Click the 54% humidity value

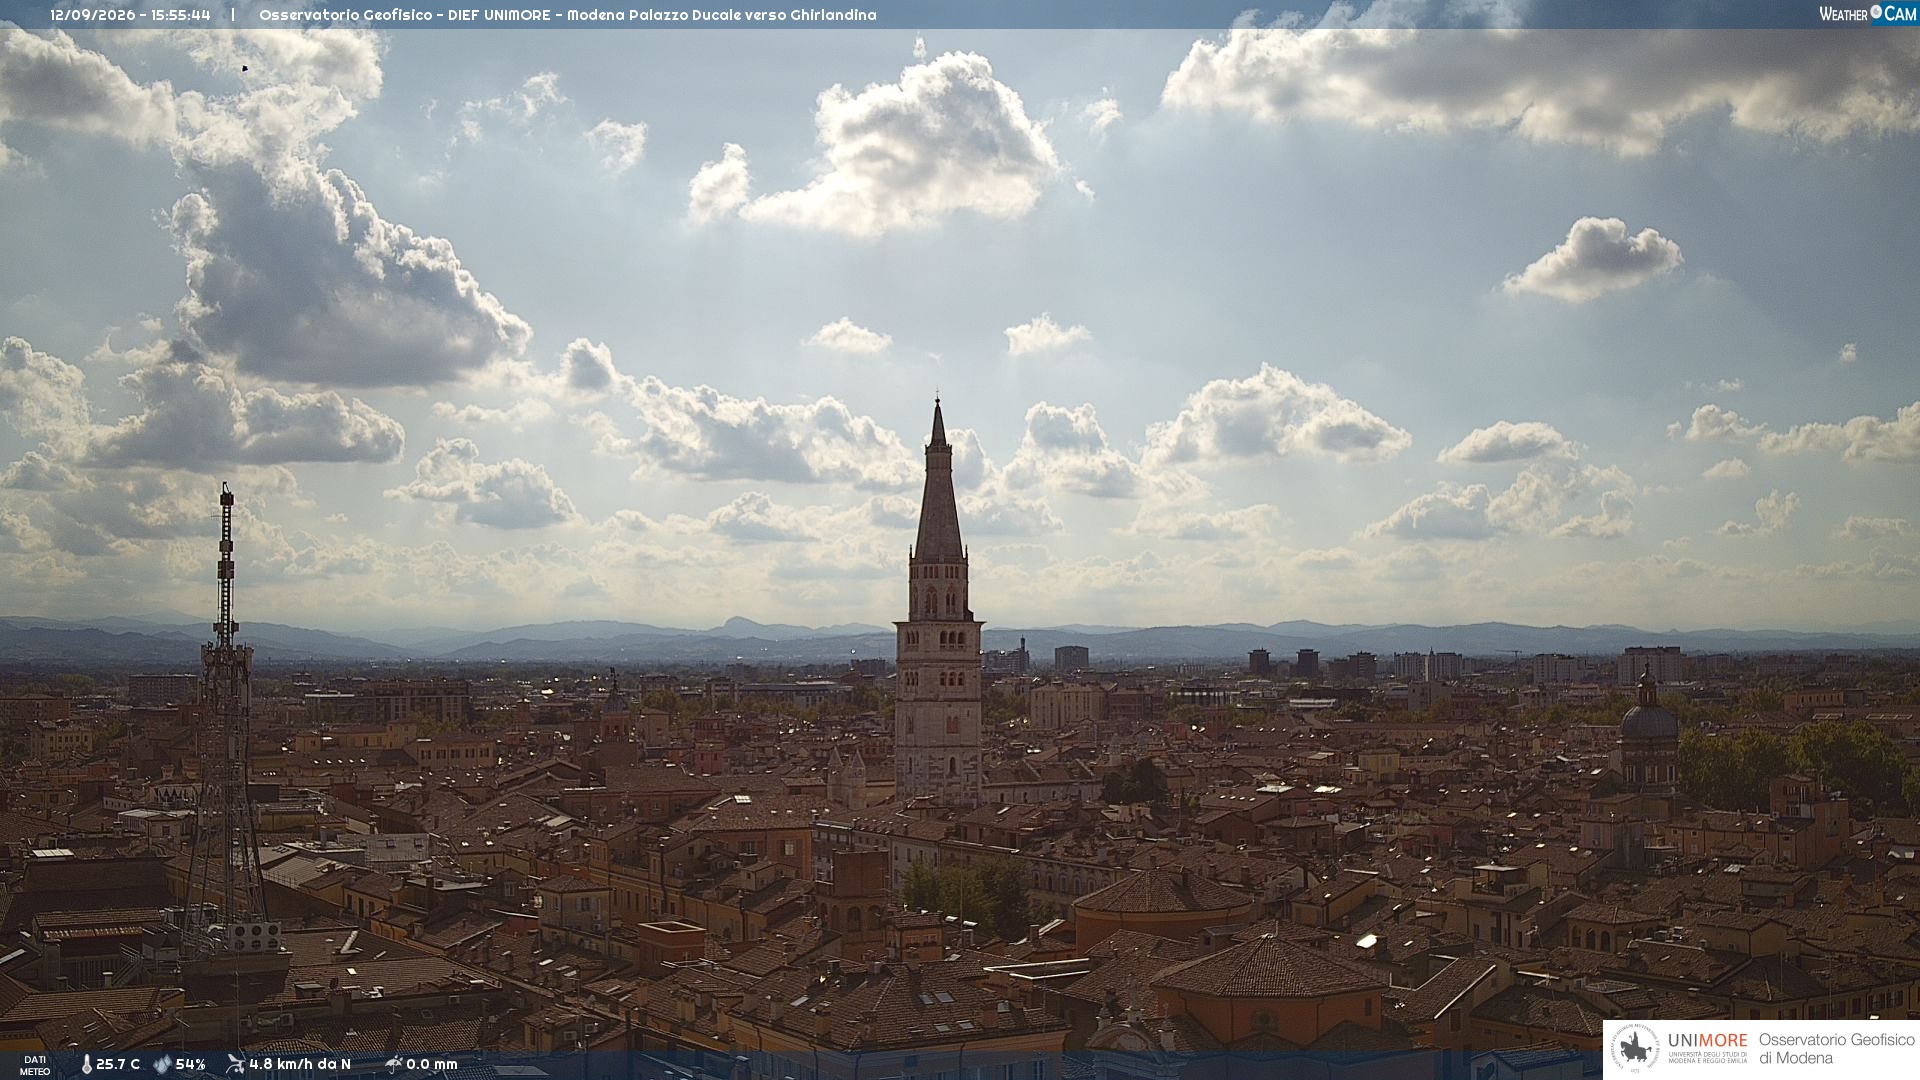coord(190,1064)
